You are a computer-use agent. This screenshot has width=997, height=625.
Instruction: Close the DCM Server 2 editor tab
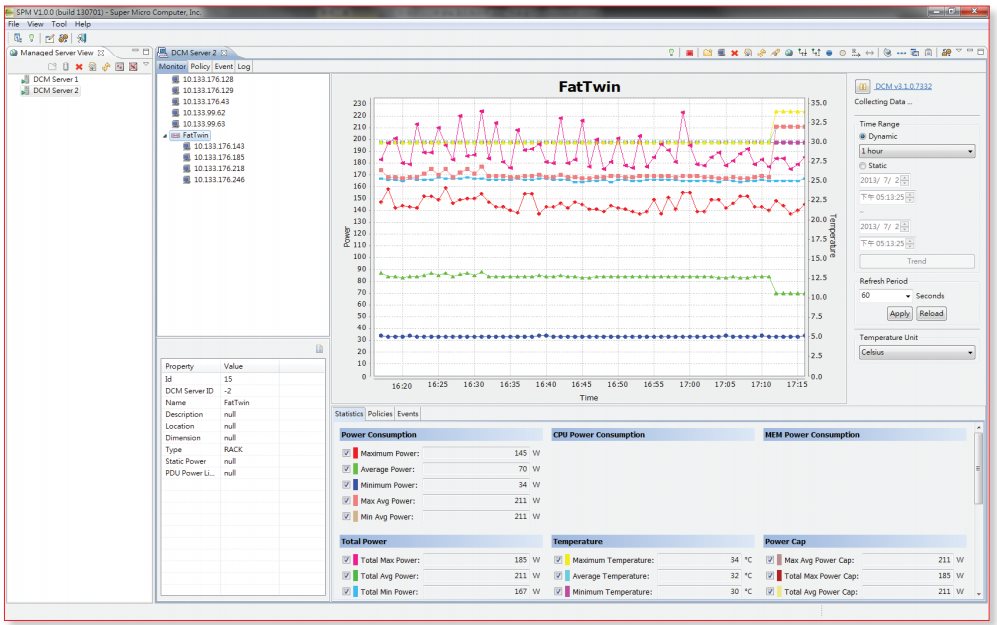tap(224, 53)
